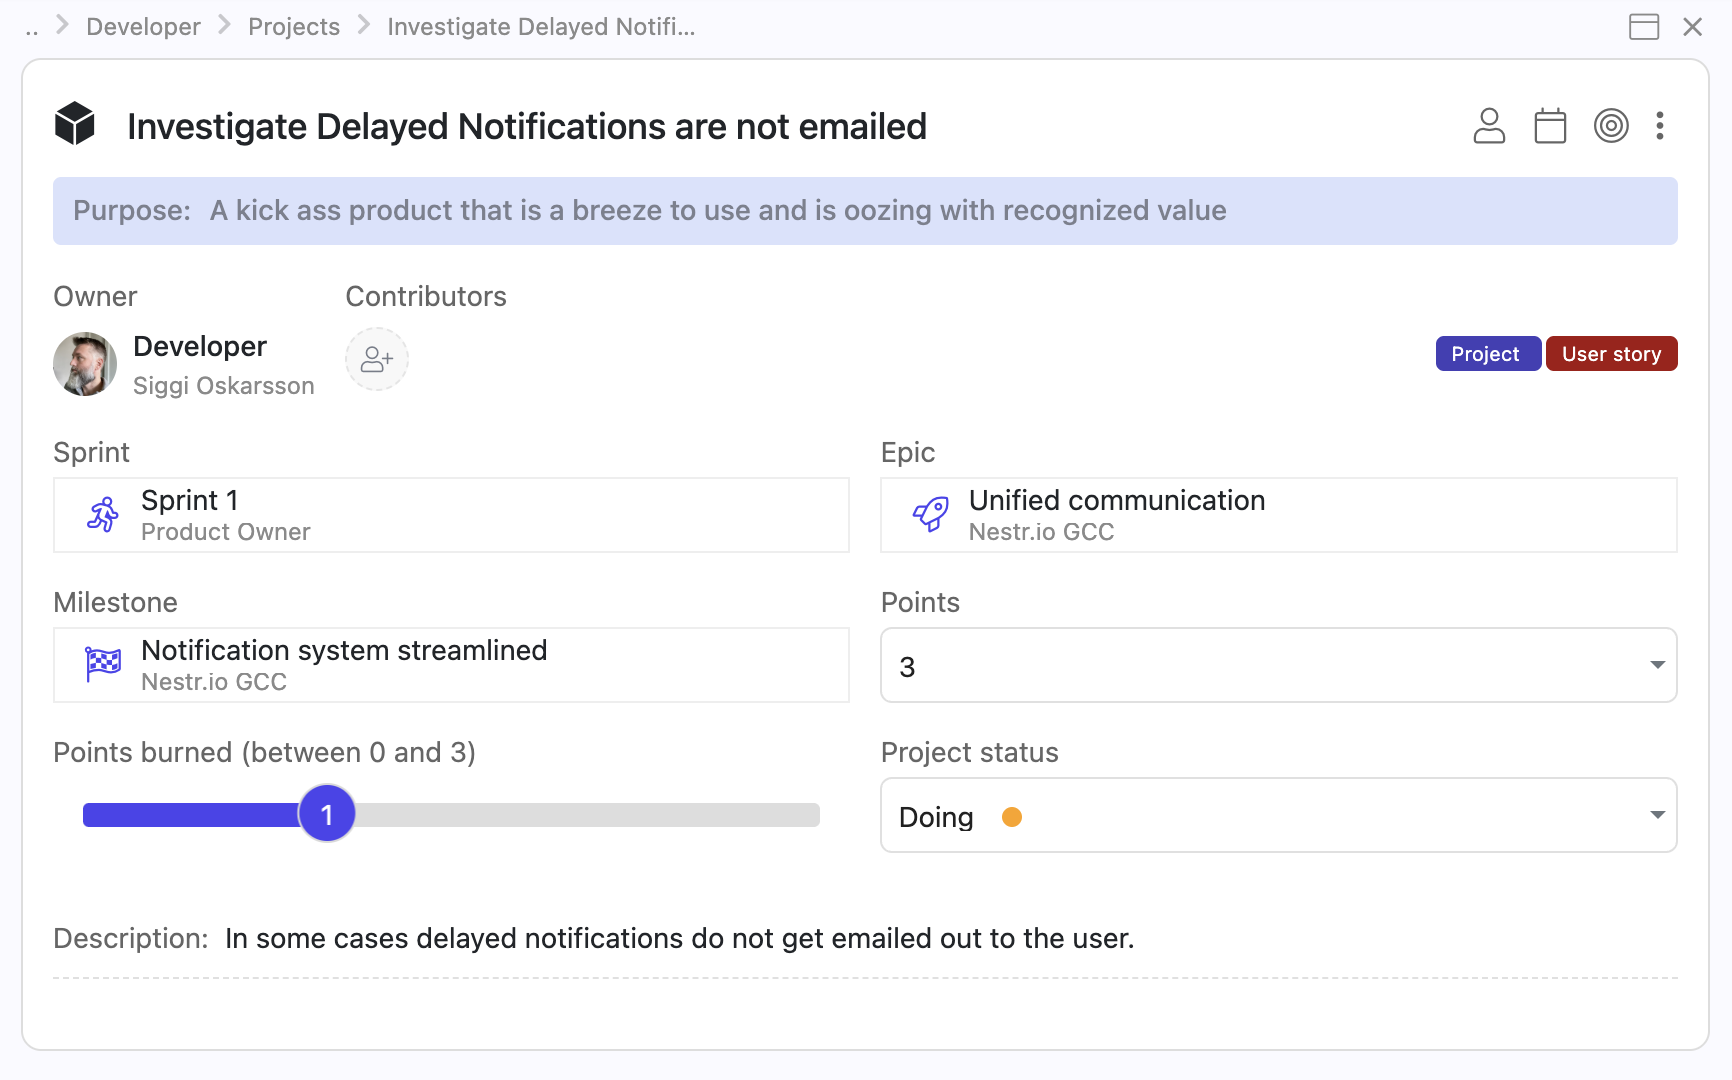Go to Projects in the breadcrumb

pos(294,27)
